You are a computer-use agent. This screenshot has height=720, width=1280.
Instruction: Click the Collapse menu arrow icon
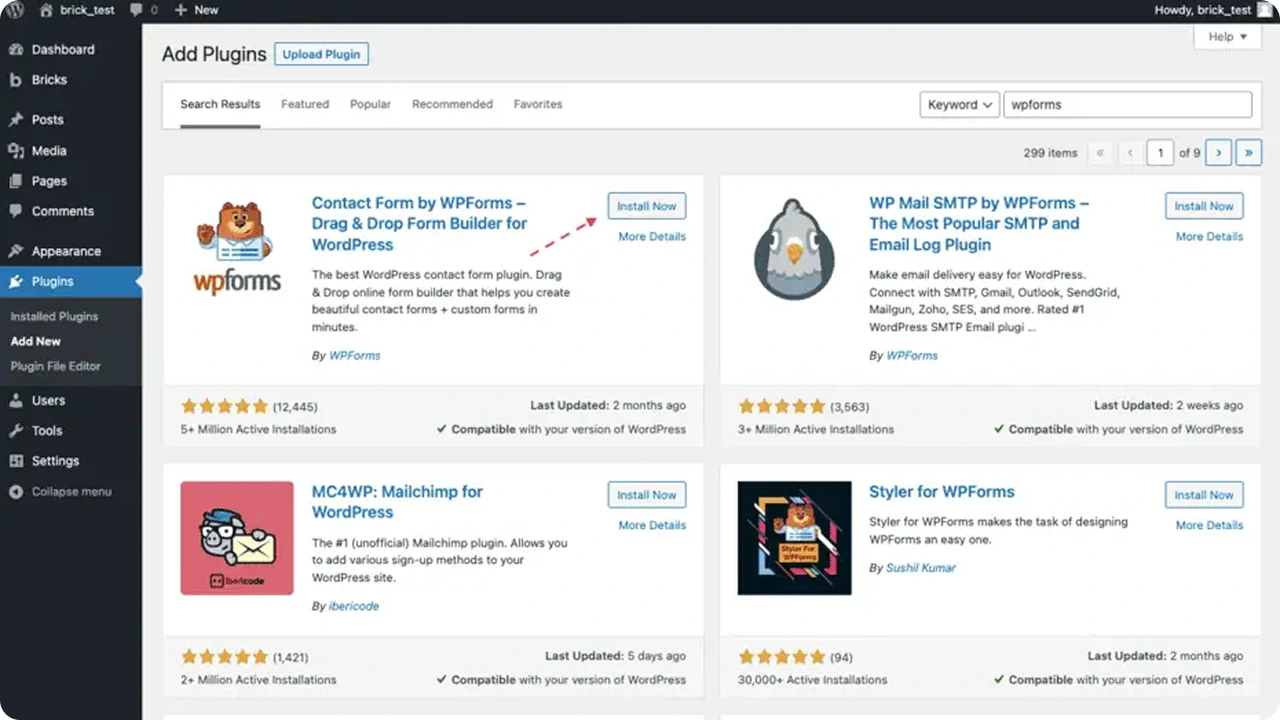(16, 492)
